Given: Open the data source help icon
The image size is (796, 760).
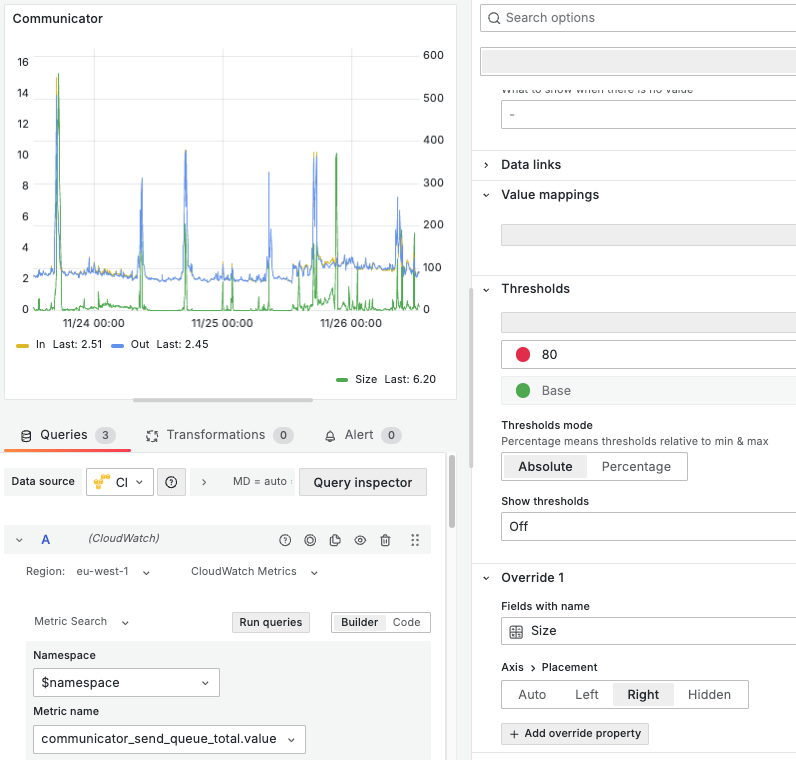Looking at the screenshot, I should 171,482.
